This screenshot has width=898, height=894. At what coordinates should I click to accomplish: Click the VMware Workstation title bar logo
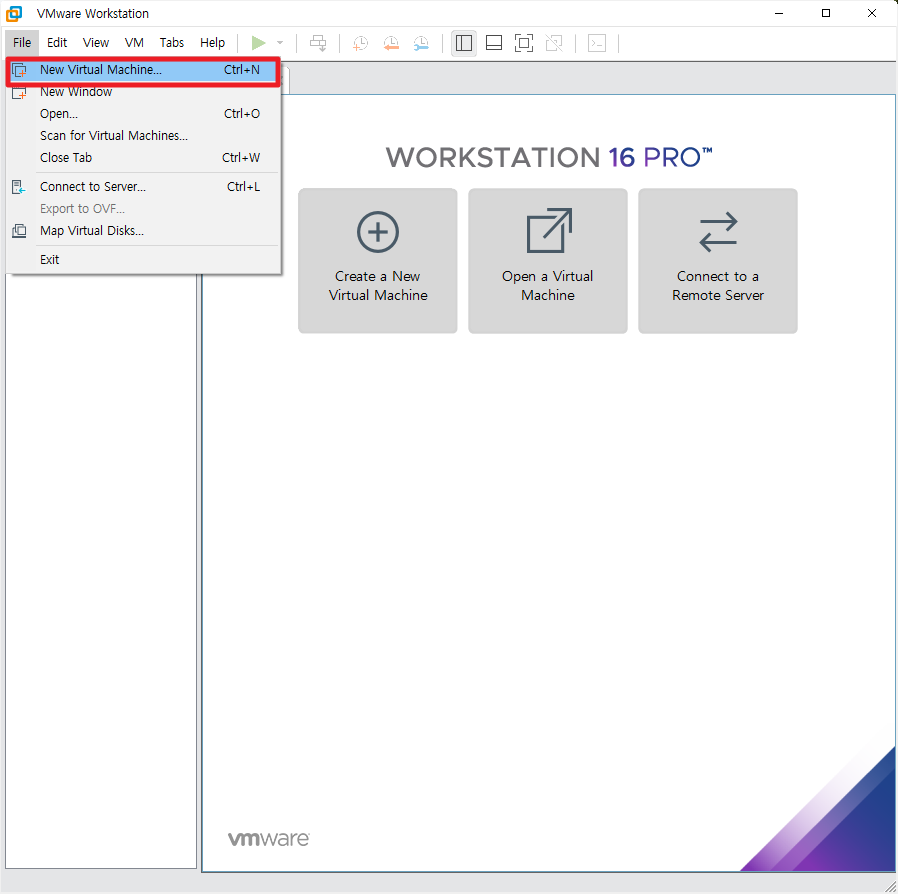pyautogui.click(x=14, y=13)
